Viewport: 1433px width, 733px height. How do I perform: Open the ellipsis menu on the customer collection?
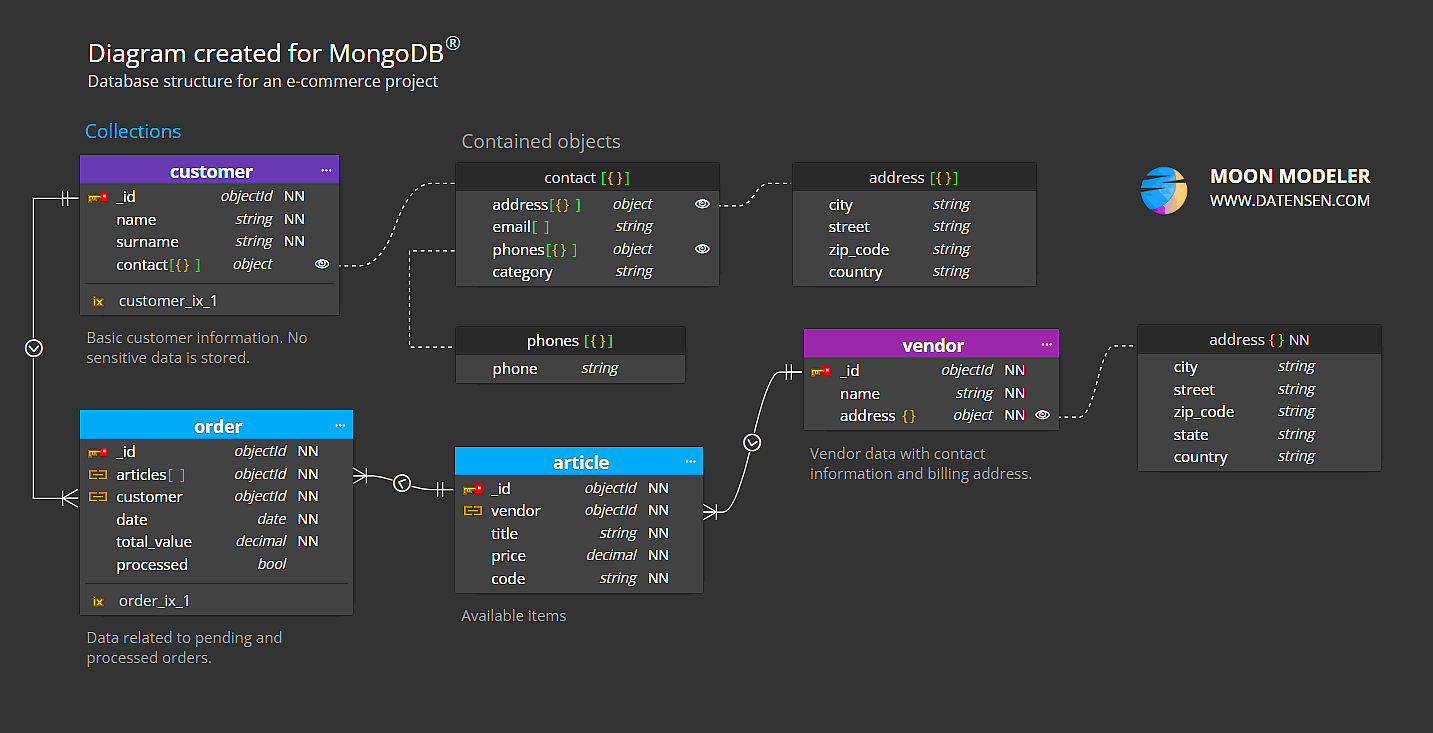tap(326, 170)
